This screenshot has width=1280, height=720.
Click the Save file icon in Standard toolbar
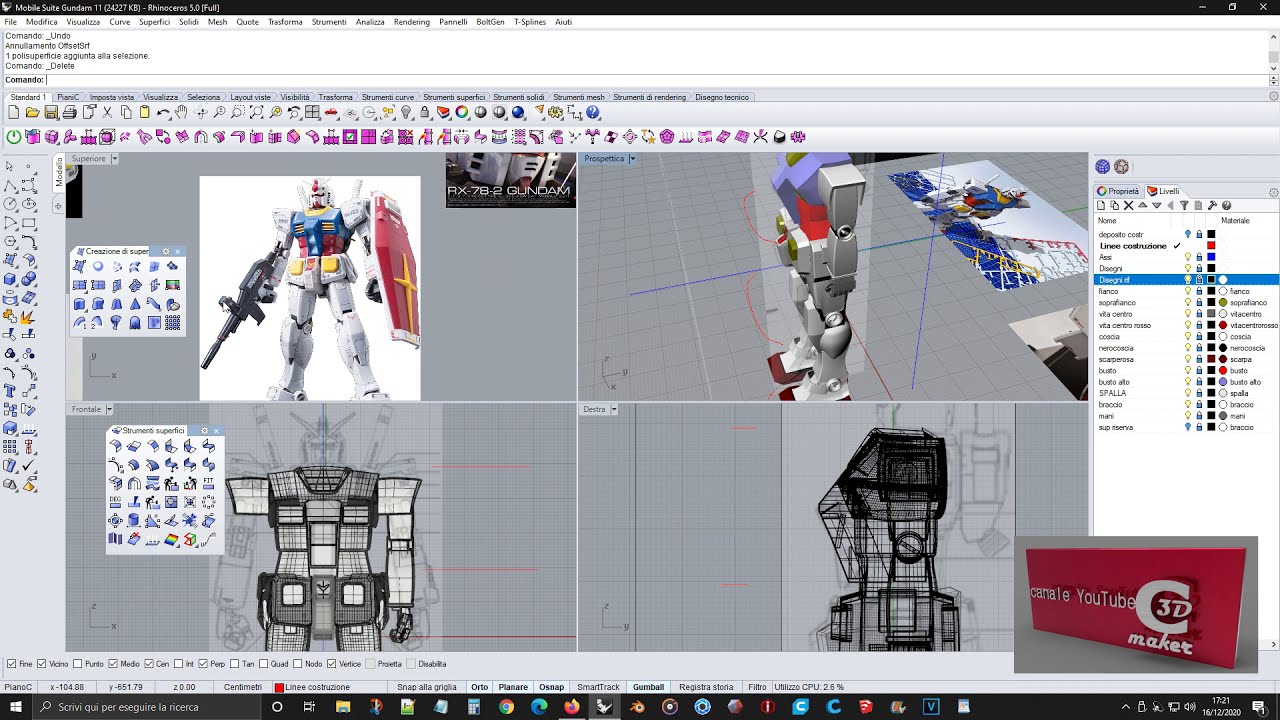click(x=51, y=113)
